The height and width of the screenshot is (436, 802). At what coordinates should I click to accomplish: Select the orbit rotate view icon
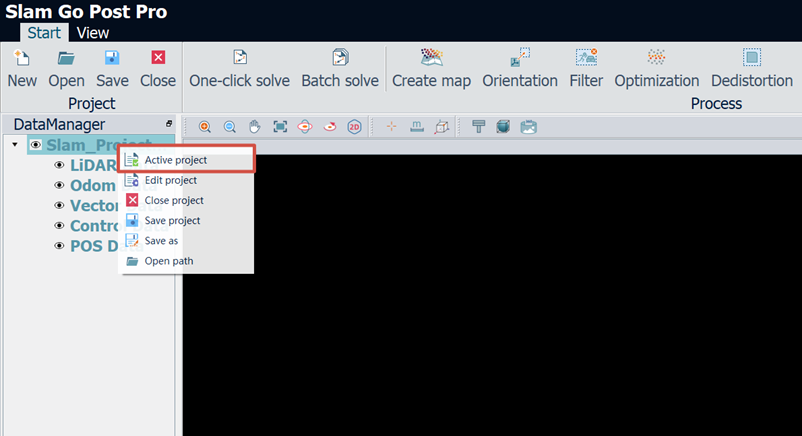click(305, 126)
